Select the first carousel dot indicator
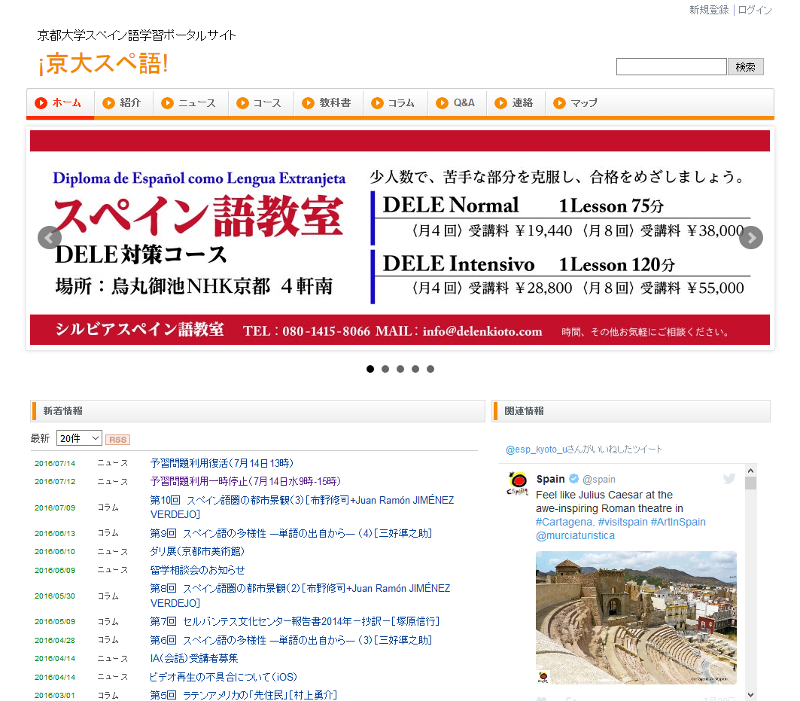800x701 pixels. tap(370, 369)
